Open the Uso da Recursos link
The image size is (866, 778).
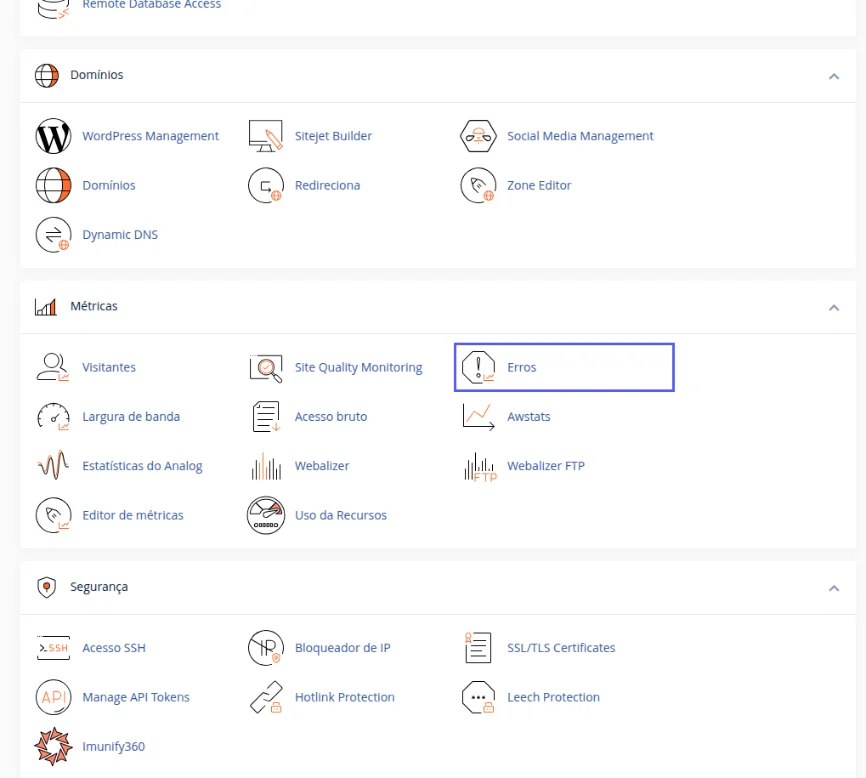pyautogui.click(x=341, y=515)
